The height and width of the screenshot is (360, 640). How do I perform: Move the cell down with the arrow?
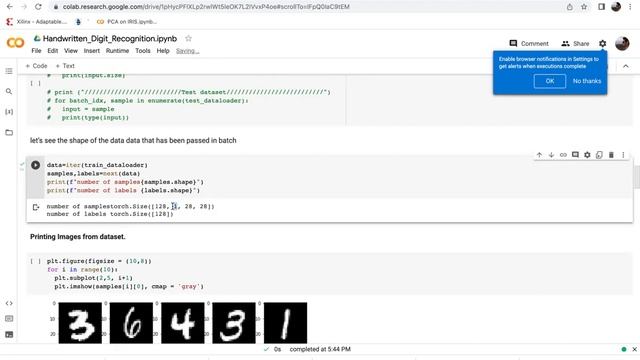tap(551, 155)
